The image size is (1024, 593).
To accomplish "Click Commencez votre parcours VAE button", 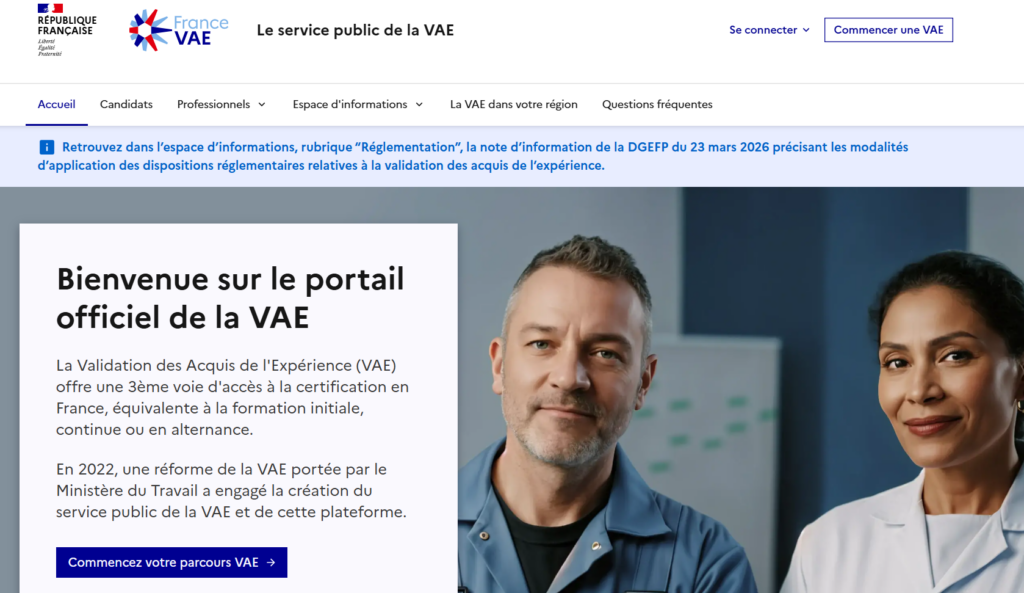I will coord(172,562).
